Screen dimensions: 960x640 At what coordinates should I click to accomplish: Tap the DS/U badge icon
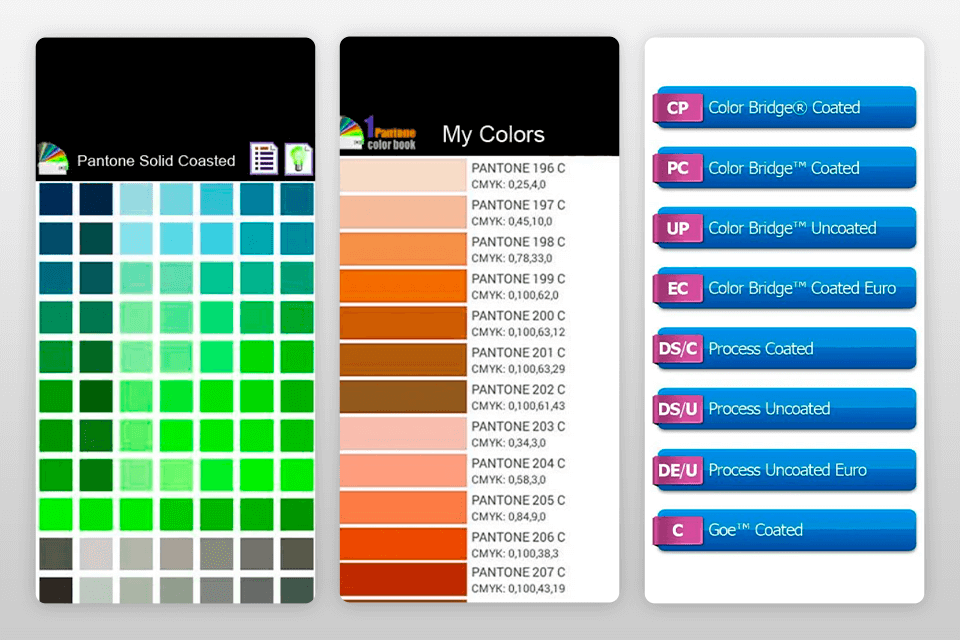point(678,409)
